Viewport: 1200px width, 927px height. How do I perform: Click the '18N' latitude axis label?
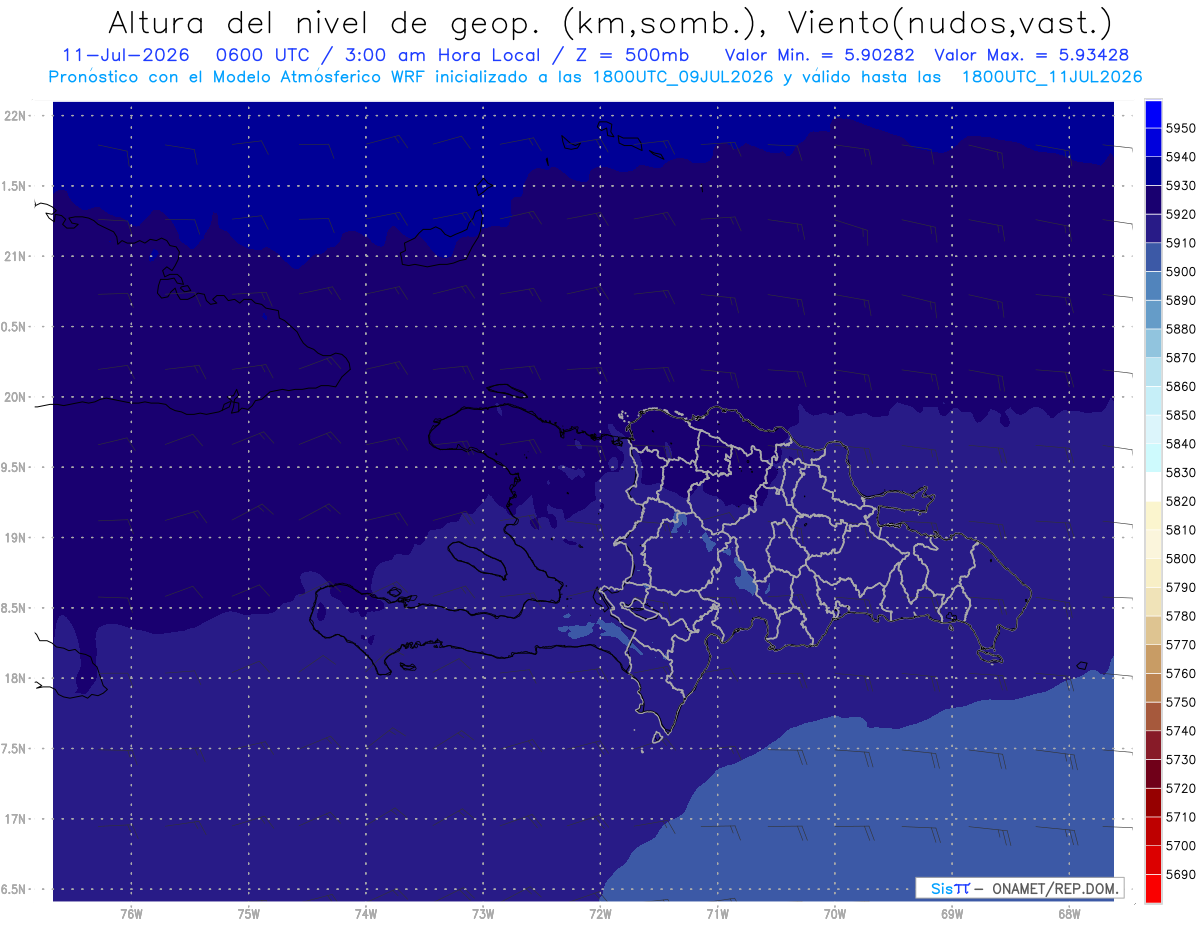14,678
